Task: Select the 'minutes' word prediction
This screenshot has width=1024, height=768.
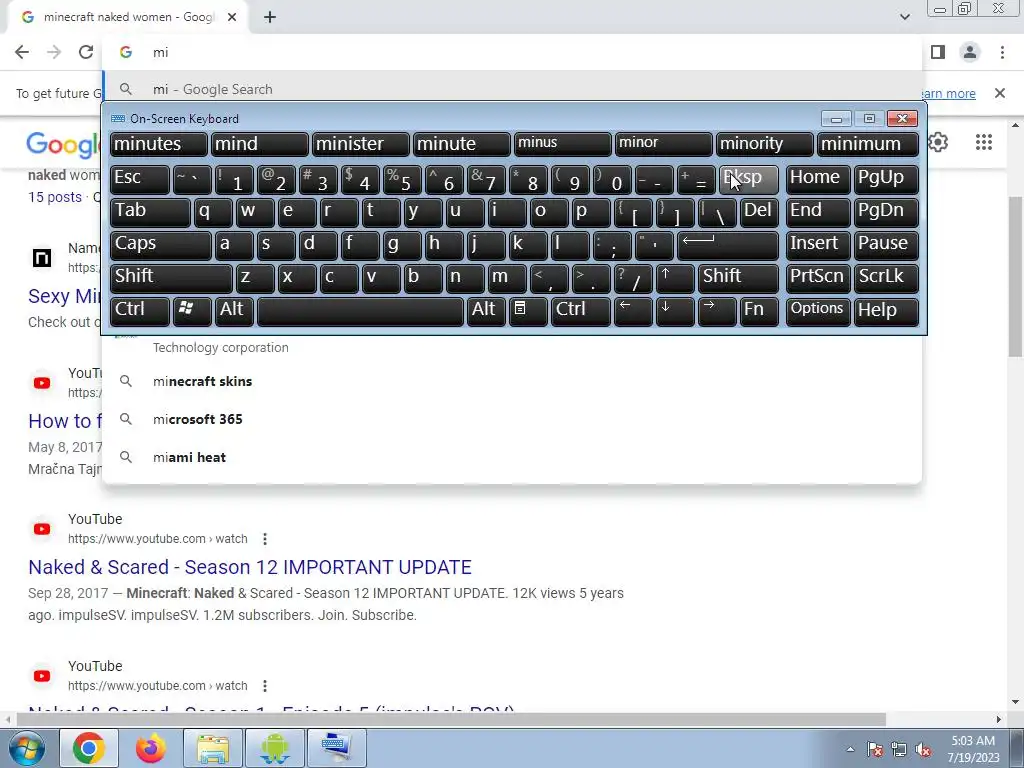Action: (x=159, y=144)
